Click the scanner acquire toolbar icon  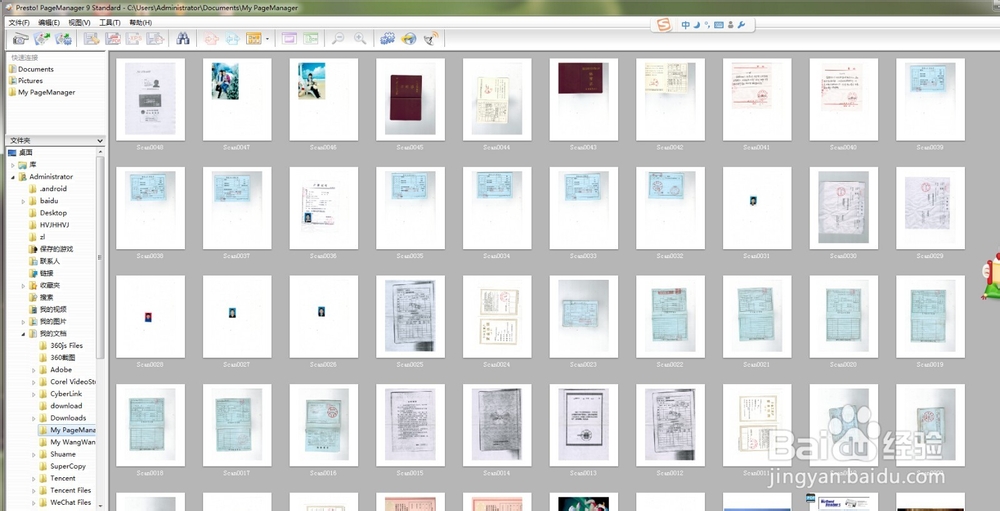pyautogui.click(x=21, y=39)
